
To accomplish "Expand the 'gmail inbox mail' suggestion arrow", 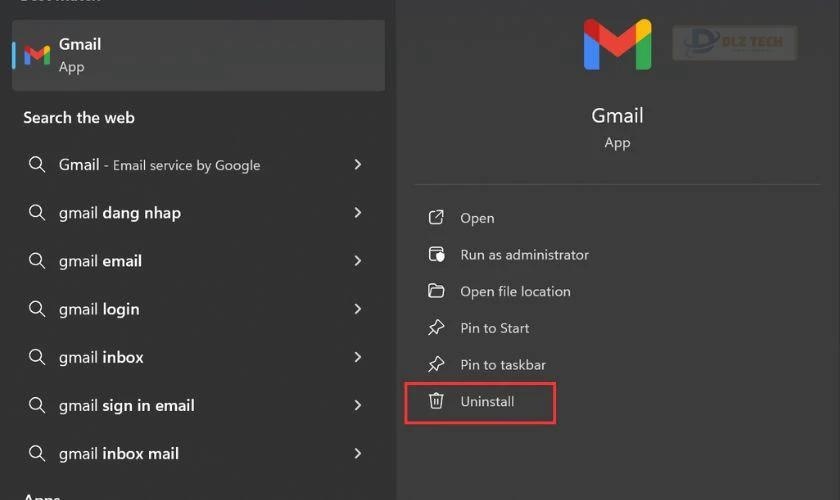I will 358,454.
